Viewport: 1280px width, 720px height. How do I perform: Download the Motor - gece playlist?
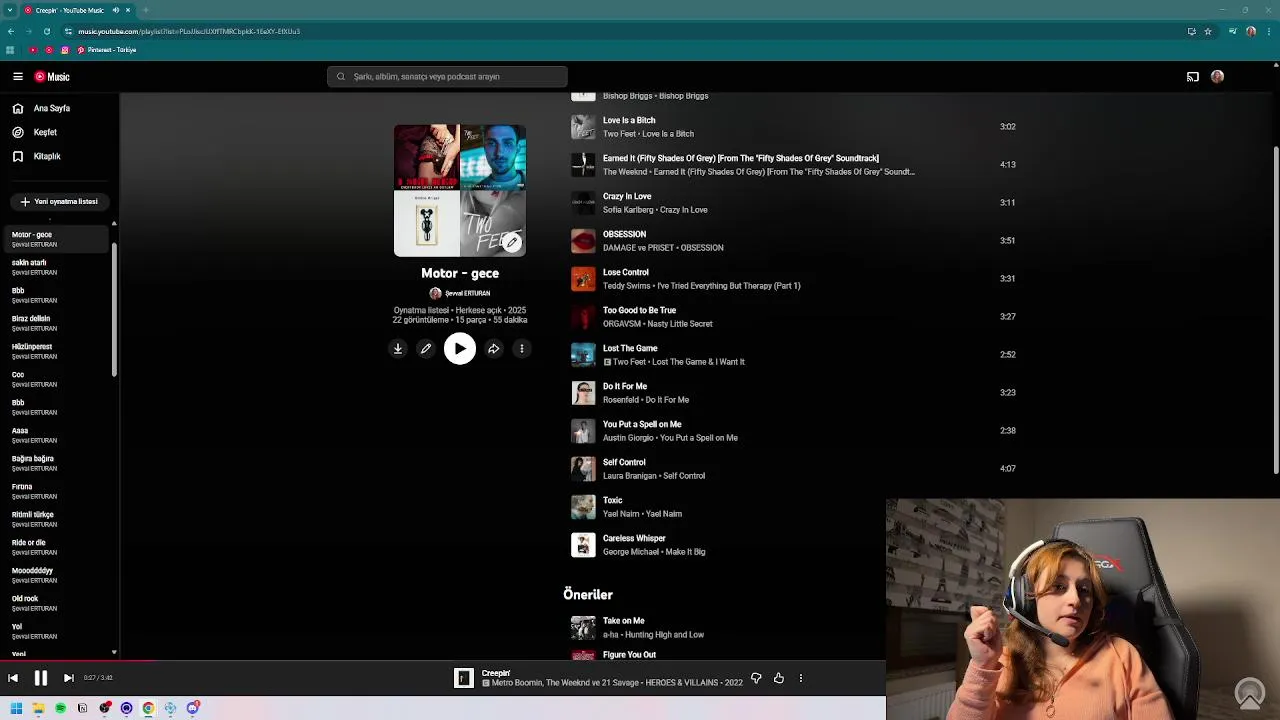[x=398, y=348]
